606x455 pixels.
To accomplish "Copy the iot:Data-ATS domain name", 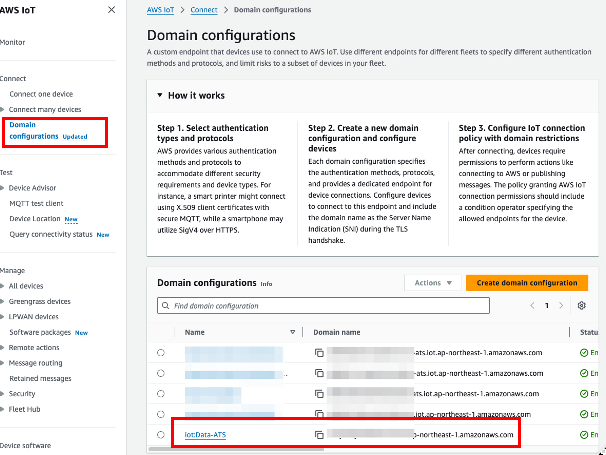I will 319,435.
